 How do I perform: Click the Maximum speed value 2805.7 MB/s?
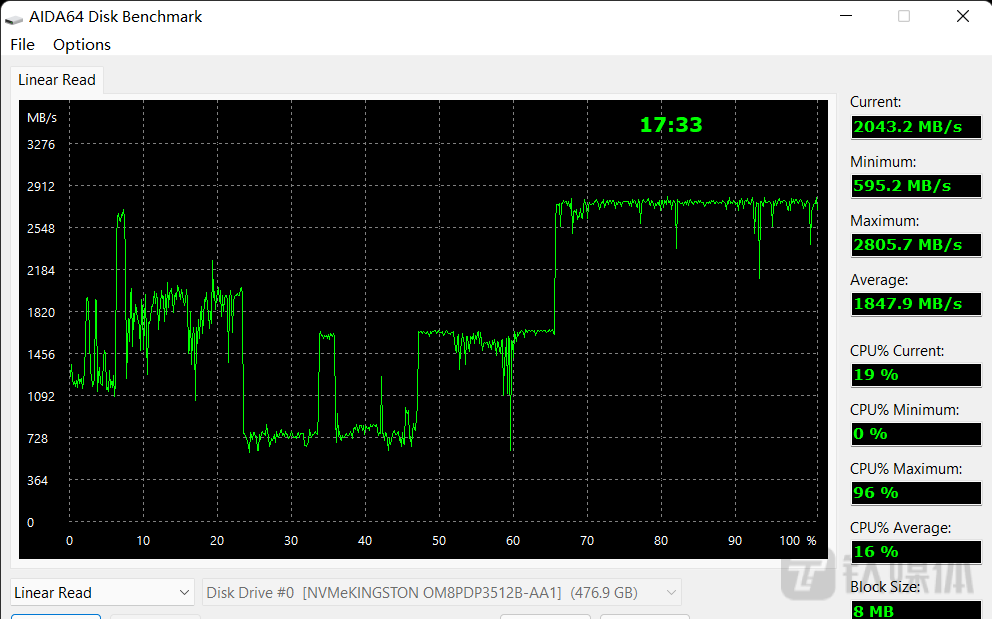click(916, 245)
